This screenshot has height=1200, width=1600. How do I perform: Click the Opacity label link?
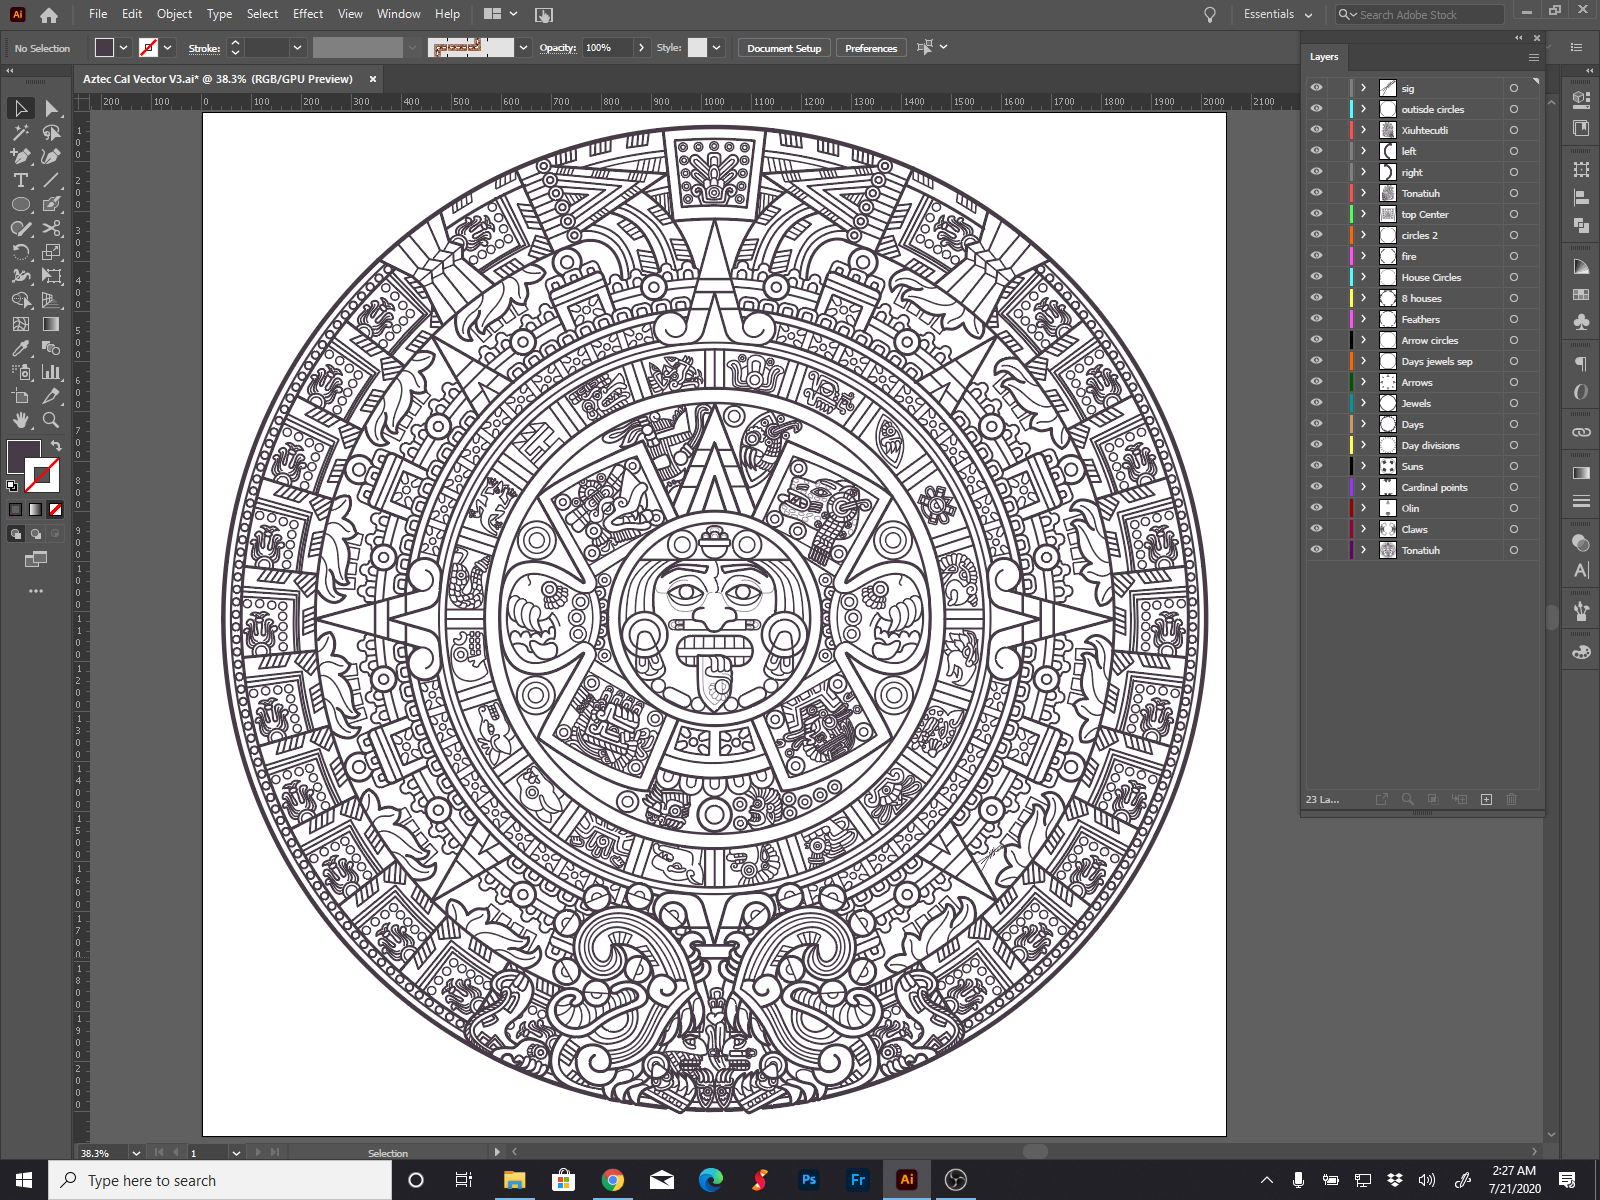click(558, 48)
